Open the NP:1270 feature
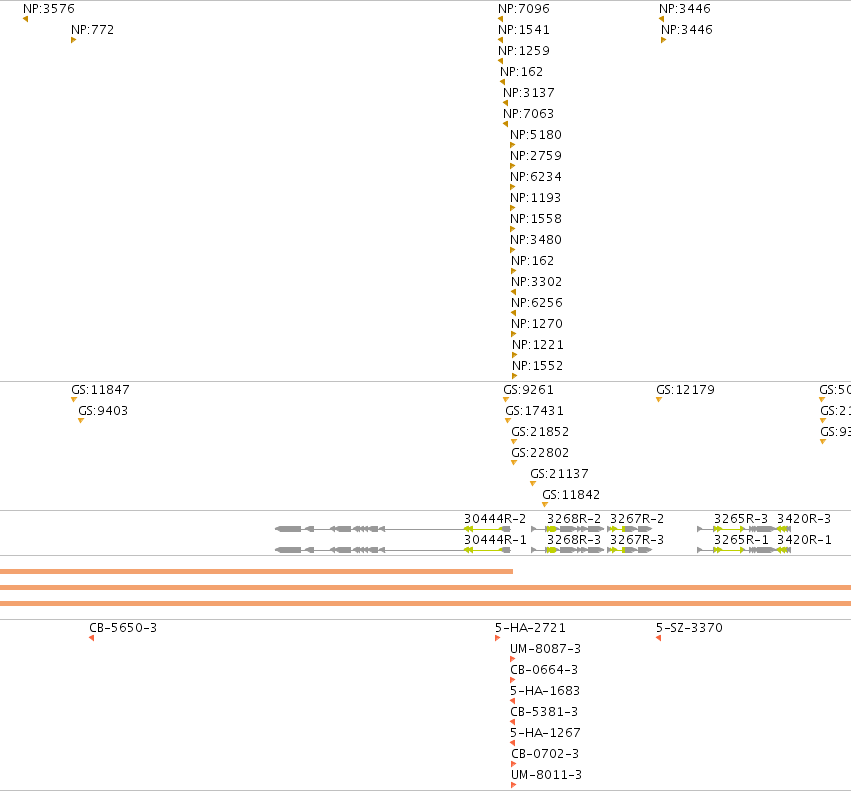 [537, 324]
